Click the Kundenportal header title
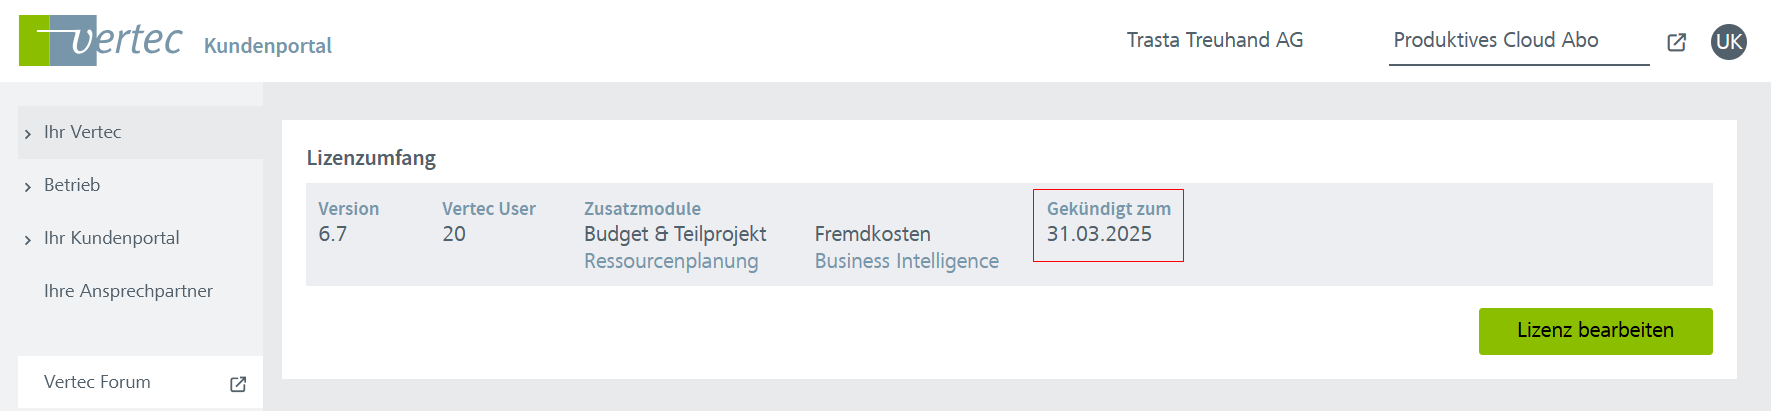 coord(267,46)
